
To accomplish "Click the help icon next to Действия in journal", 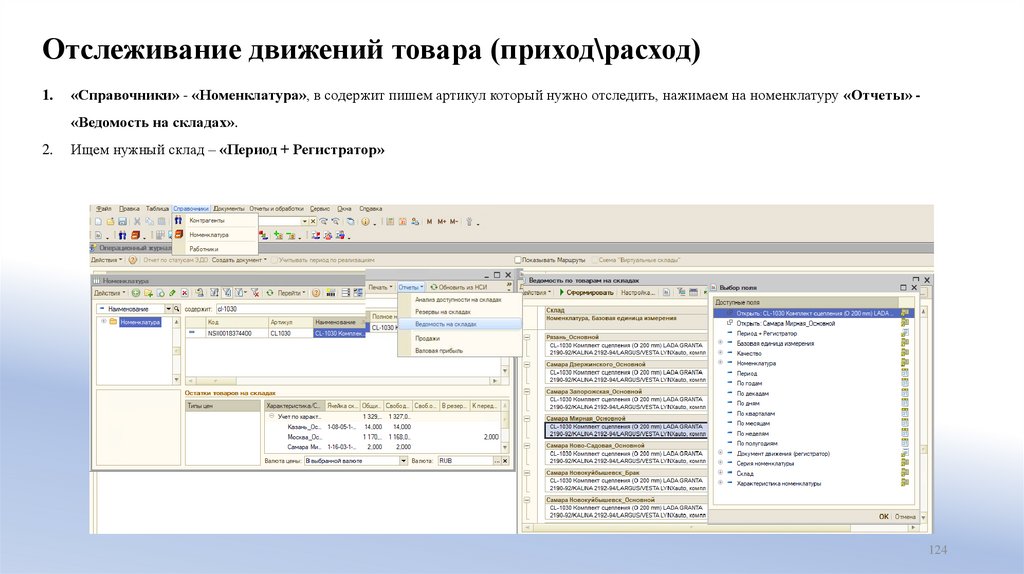I will click(x=133, y=260).
